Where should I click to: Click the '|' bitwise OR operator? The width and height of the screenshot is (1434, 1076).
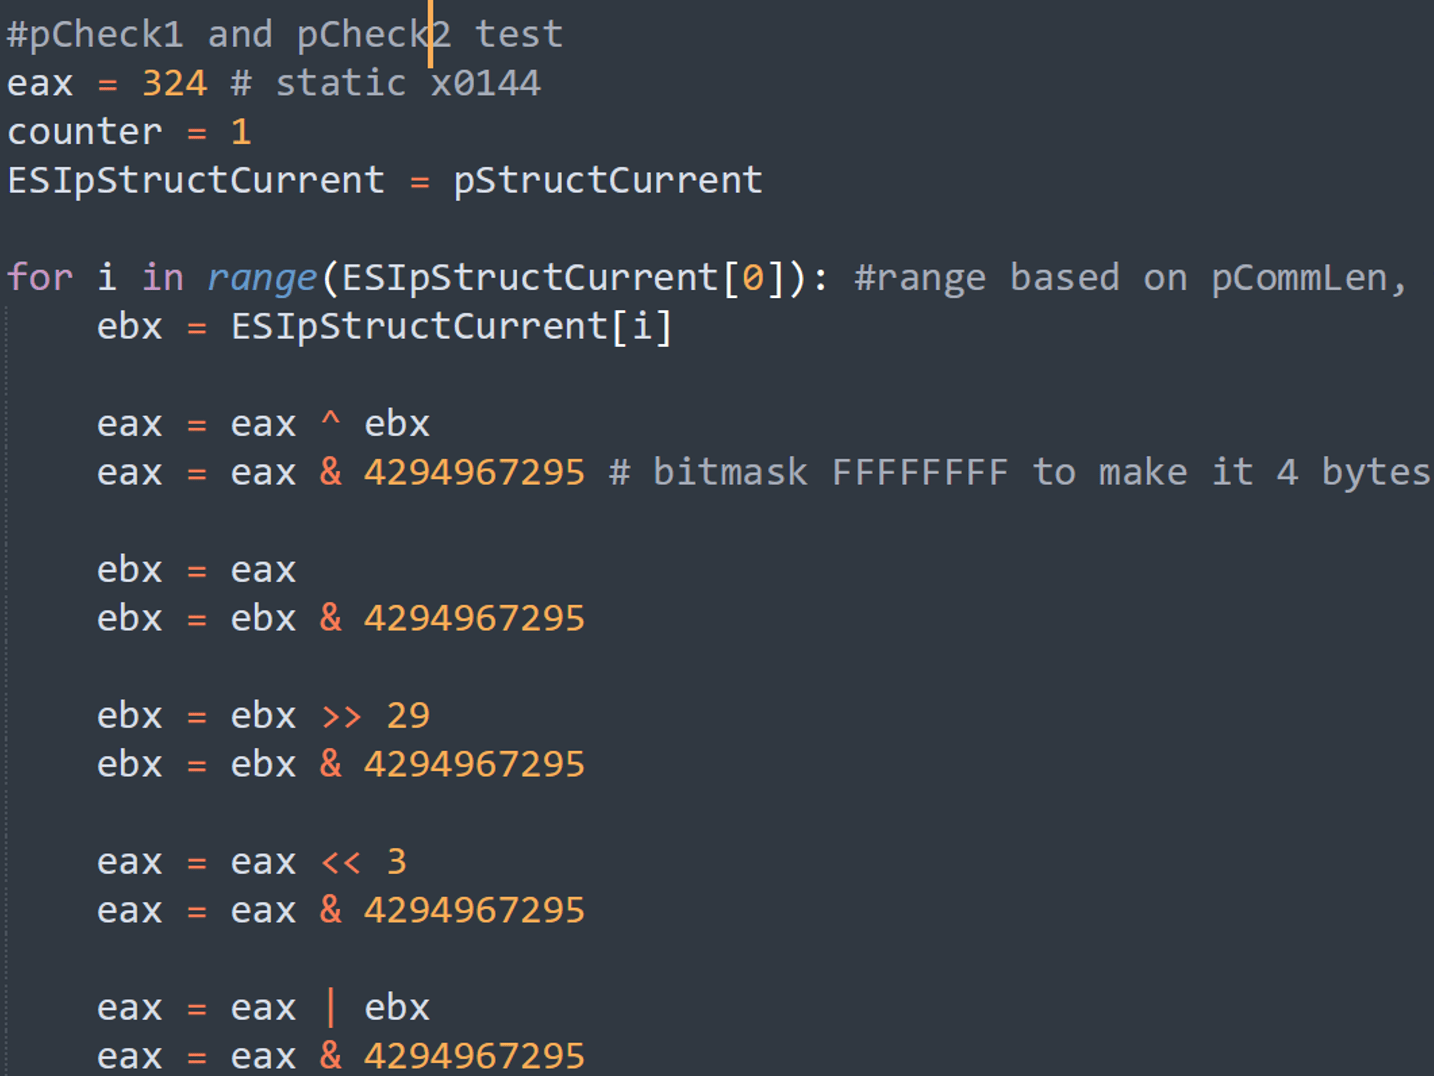(330, 1008)
